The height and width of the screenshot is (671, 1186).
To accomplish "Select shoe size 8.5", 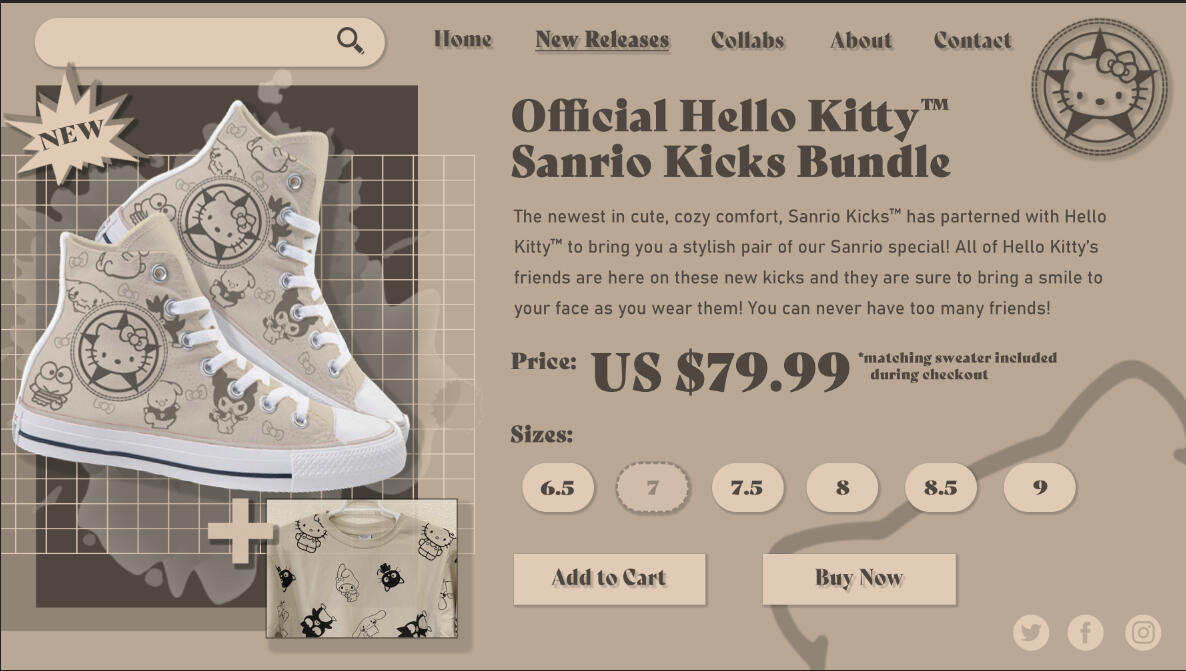I will point(940,488).
